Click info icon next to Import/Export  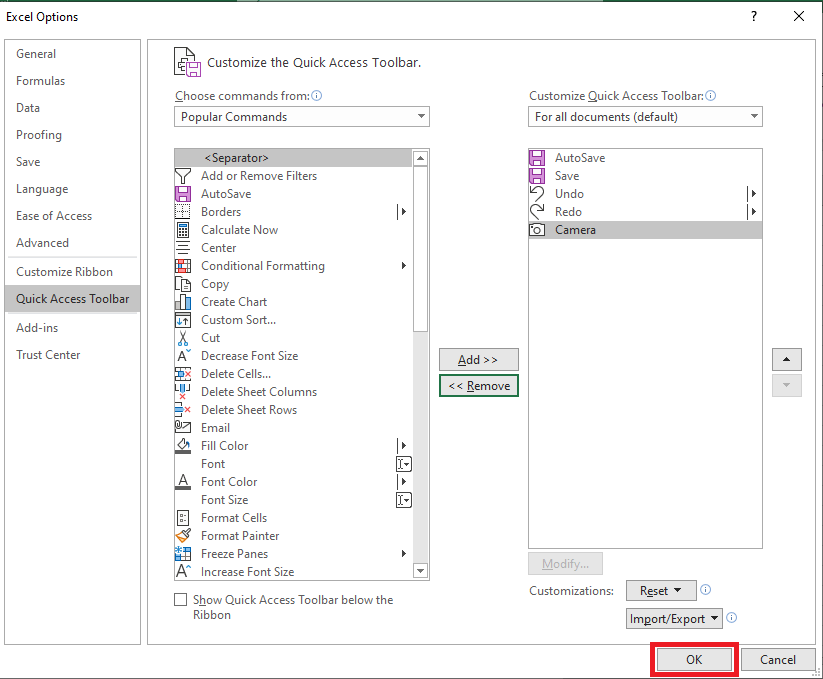pyautogui.click(x=731, y=618)
